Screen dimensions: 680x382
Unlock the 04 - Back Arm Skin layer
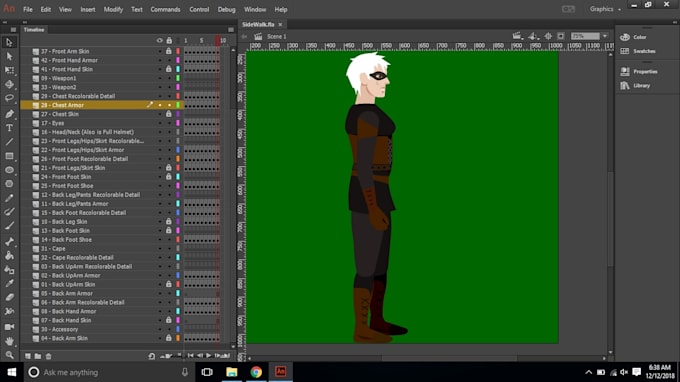tap(169, 338)
